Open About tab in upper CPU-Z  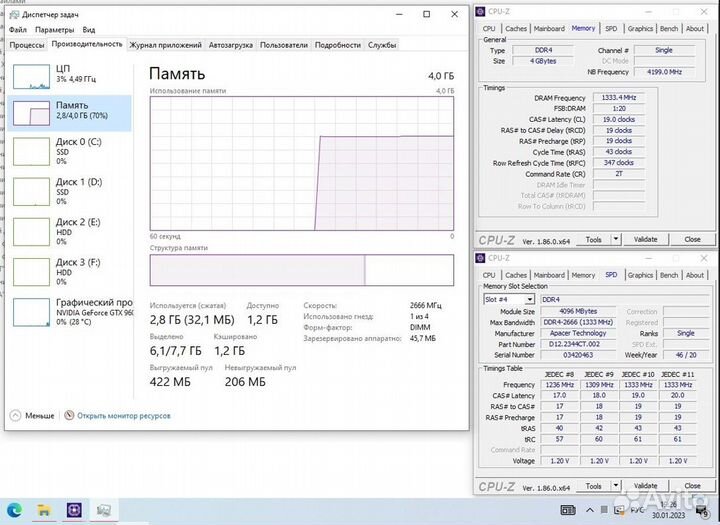tap(695, 28)
